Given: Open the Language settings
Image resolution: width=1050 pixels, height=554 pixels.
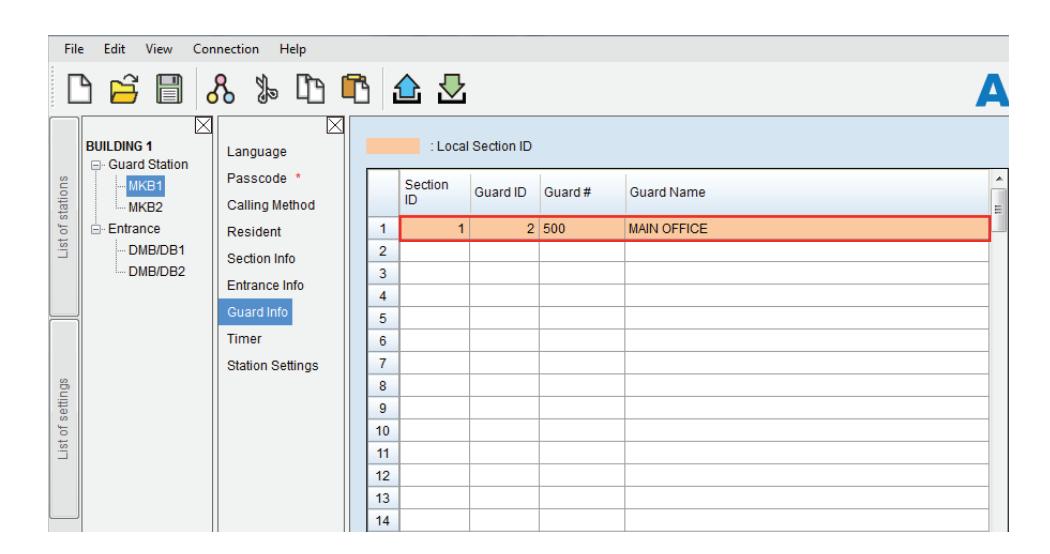Looking at the screenshot, I should (x=256, y=151).
